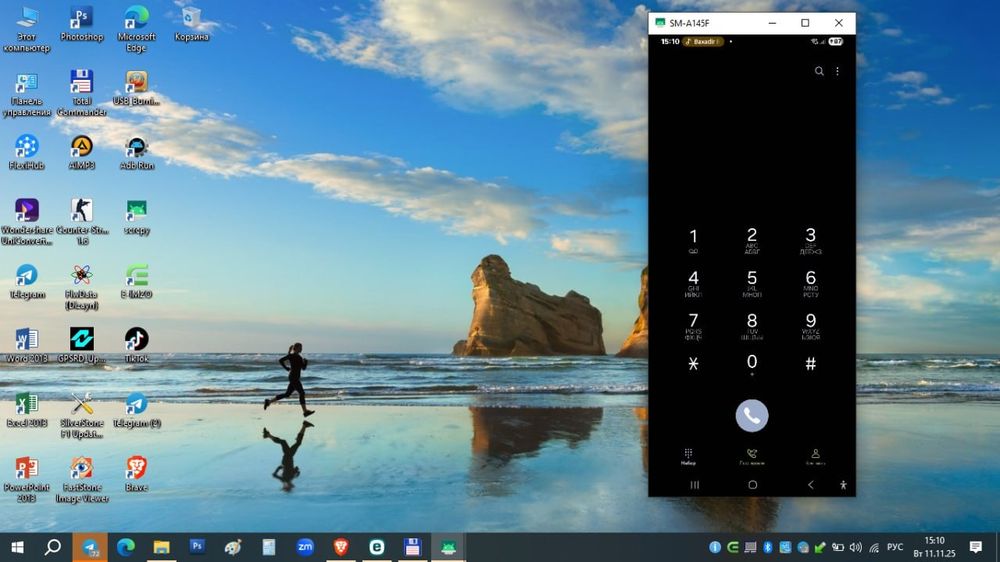The width and height of the screenshot is (1000, 562).
Task: Click Bluetooth icon in system tray
Action: click(768, 547)
